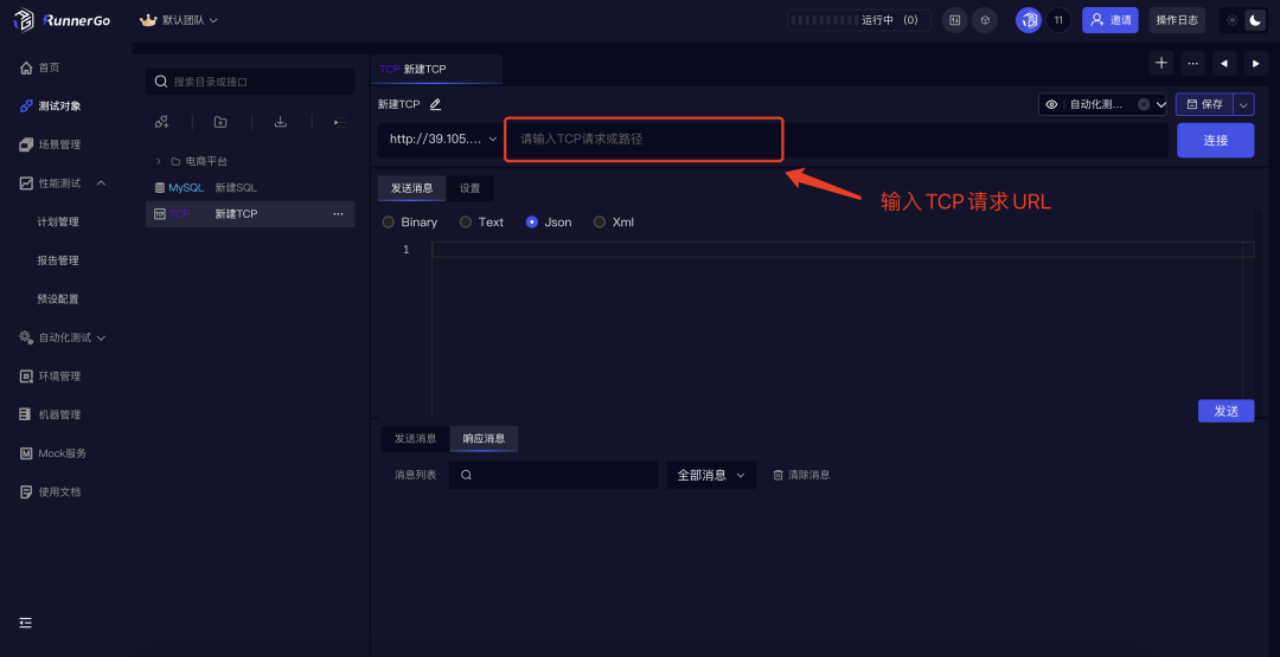This screenshot has width=1280, height=657.
Task: Open 环境管理 in the sidebar
Action: (60, 377)
